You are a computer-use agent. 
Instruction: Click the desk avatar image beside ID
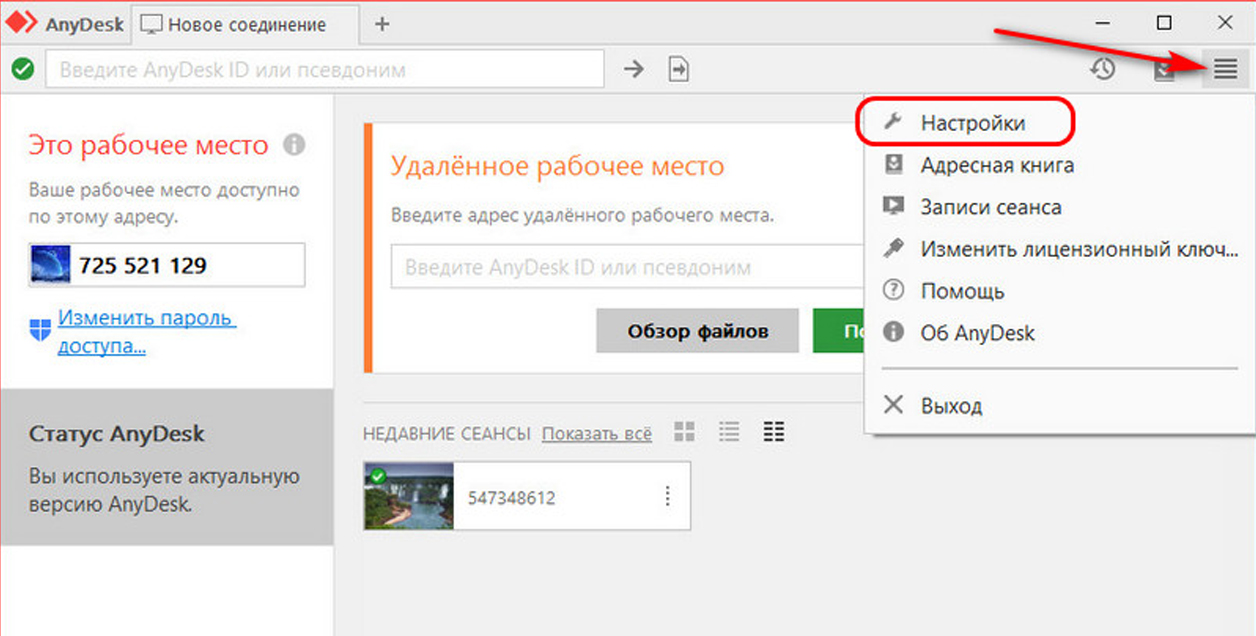click(50, 266)
